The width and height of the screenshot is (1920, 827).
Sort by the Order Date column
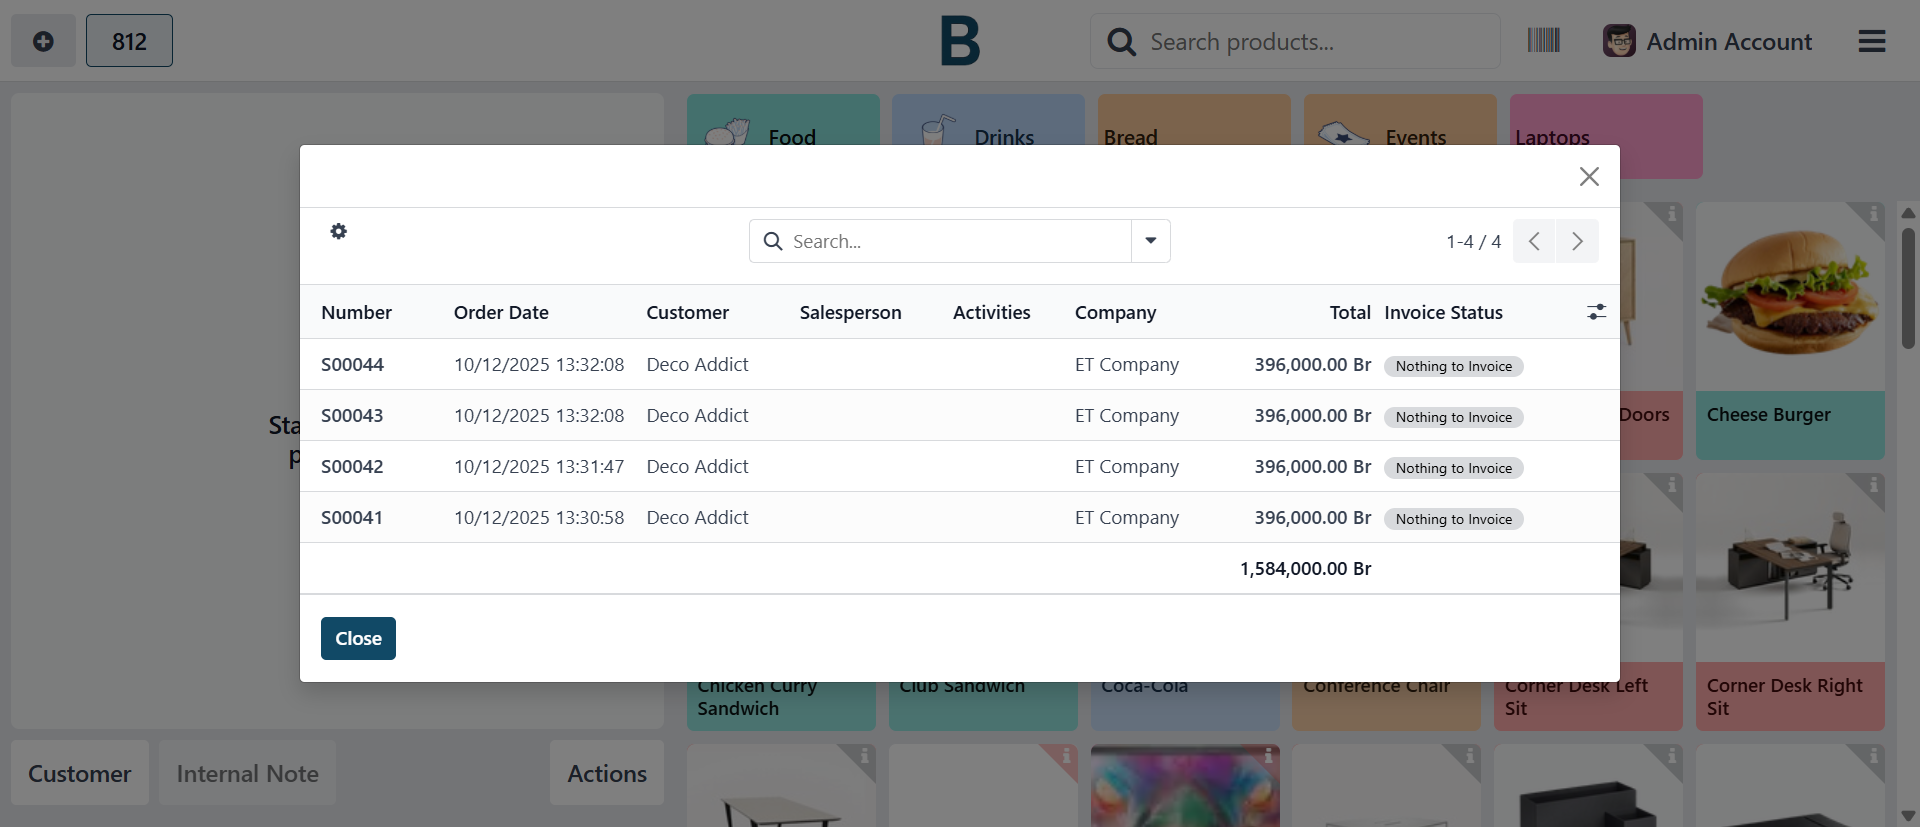click(501, 313)
